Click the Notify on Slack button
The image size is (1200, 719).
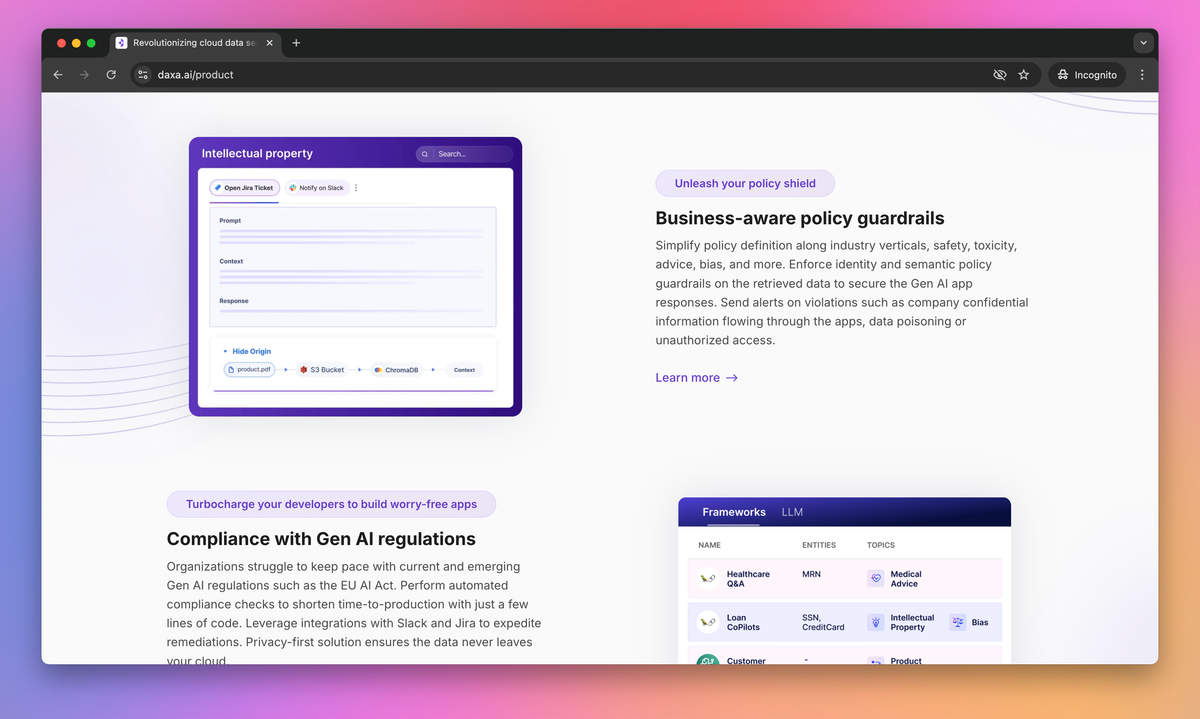point(316,188)
